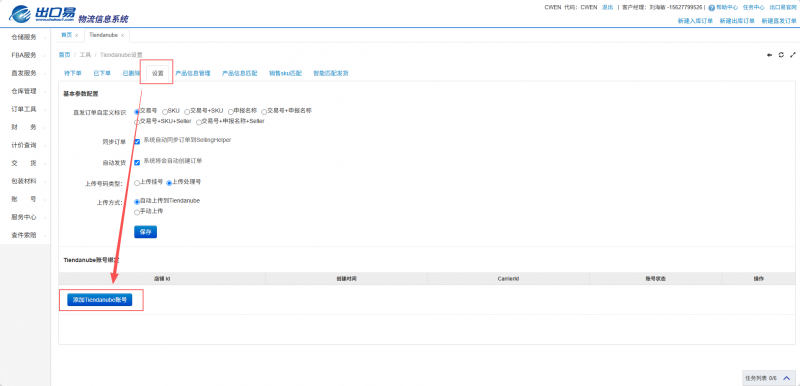Switch to the 智能匹配发货 tab
The image size is (800, 386).
[x=331, y=73]
